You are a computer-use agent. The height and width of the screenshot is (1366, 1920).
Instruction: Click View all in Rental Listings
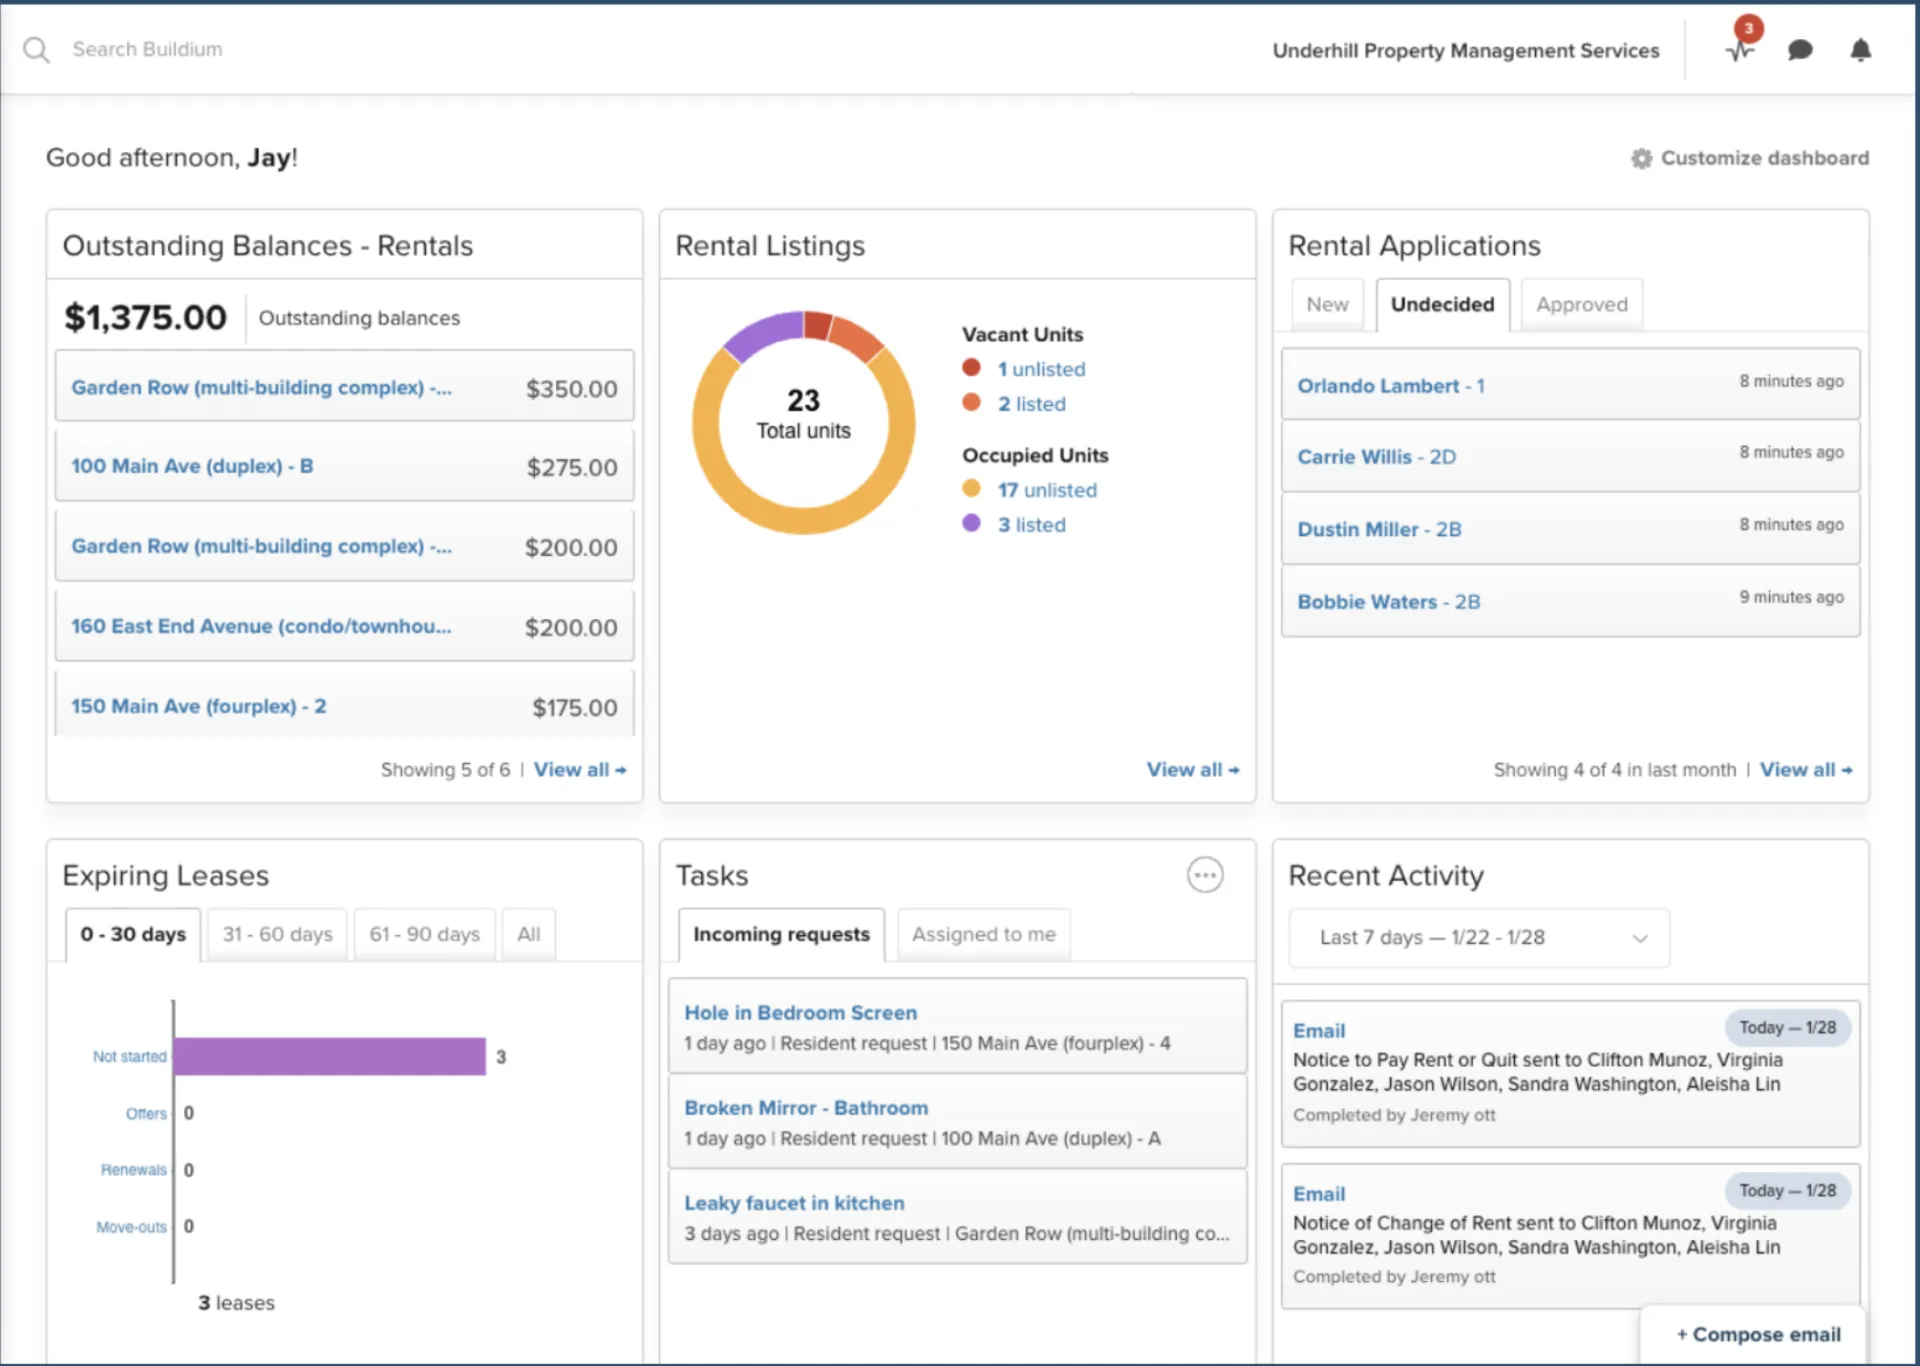pos(1193,769)
